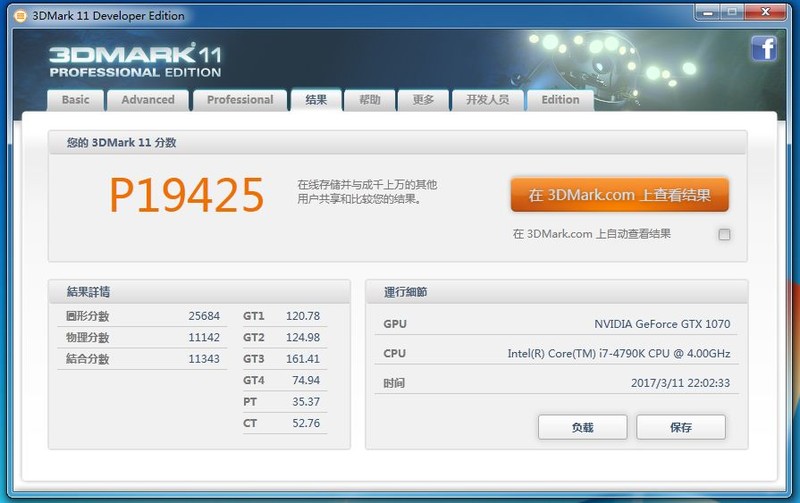
Task: Click GT1 result 120.78
Action: (303, 316)
